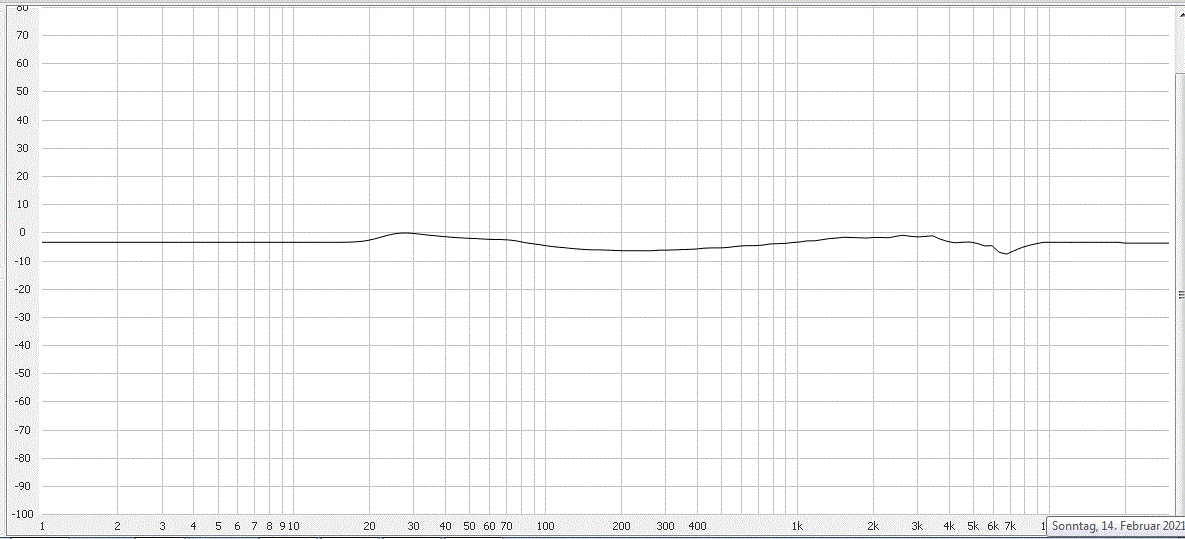Select the 100 label on the frequency axis
Screen dimensions: 1185x539
tap(545, 526)
